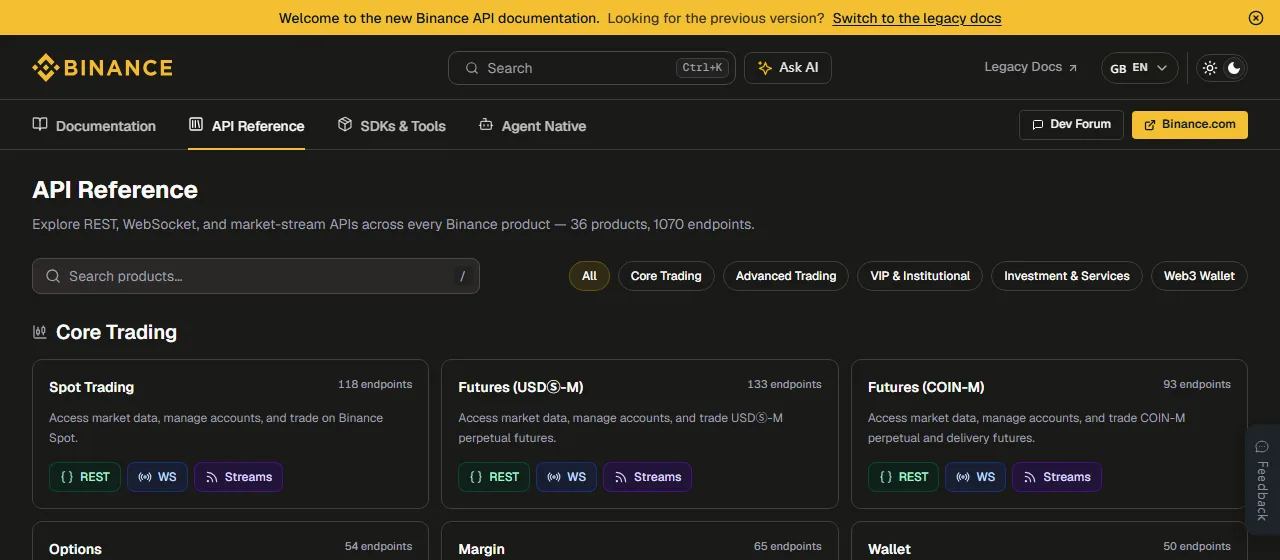Open Streams badge in Futures COIN-M card
Image resolution: width=1280 pixels, height=560 pixels.
coord(1057,477)
